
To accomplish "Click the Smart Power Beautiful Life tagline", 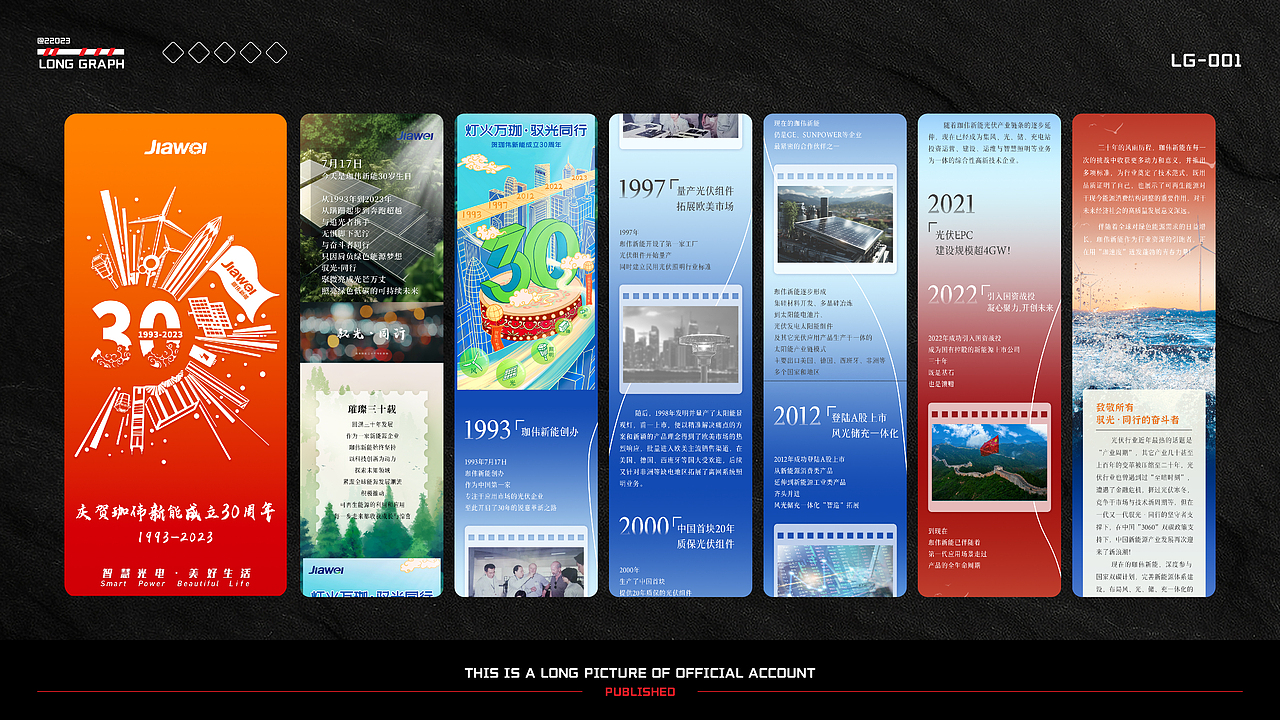I will (x=175, y=584).
